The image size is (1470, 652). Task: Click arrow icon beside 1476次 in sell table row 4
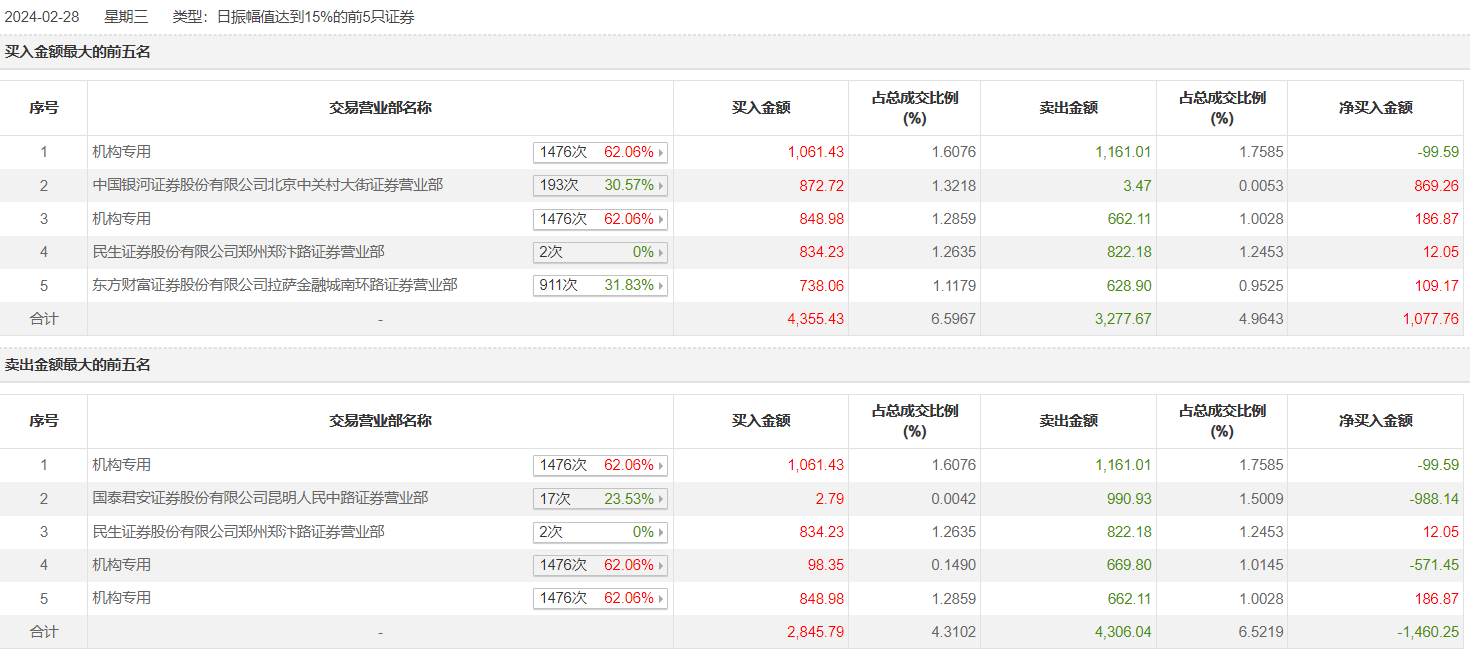click(x=661, y=566)
